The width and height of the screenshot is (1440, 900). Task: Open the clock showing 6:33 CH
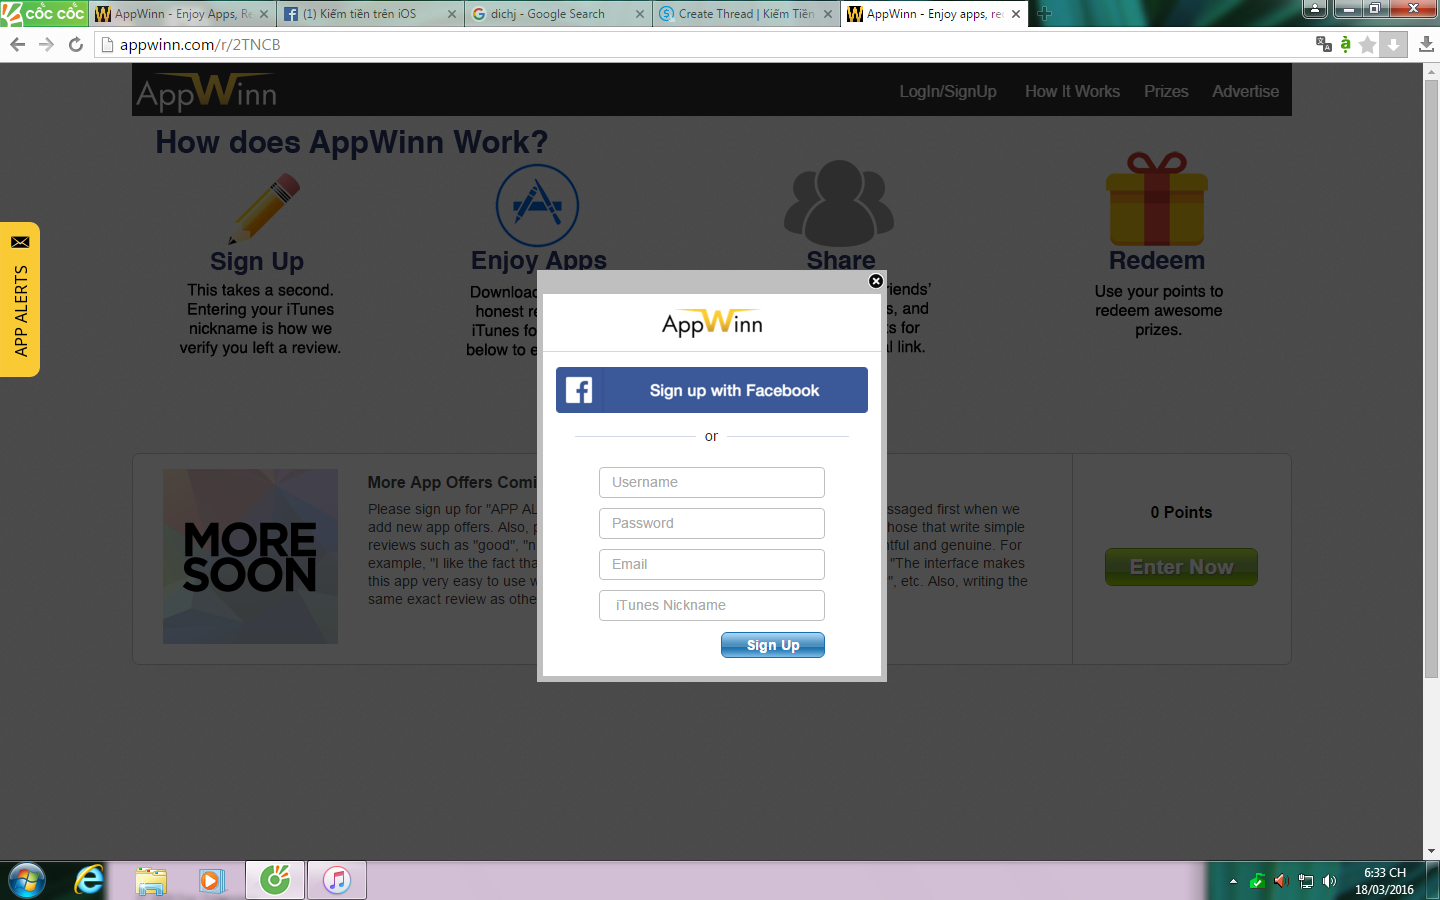point(1384,881)
